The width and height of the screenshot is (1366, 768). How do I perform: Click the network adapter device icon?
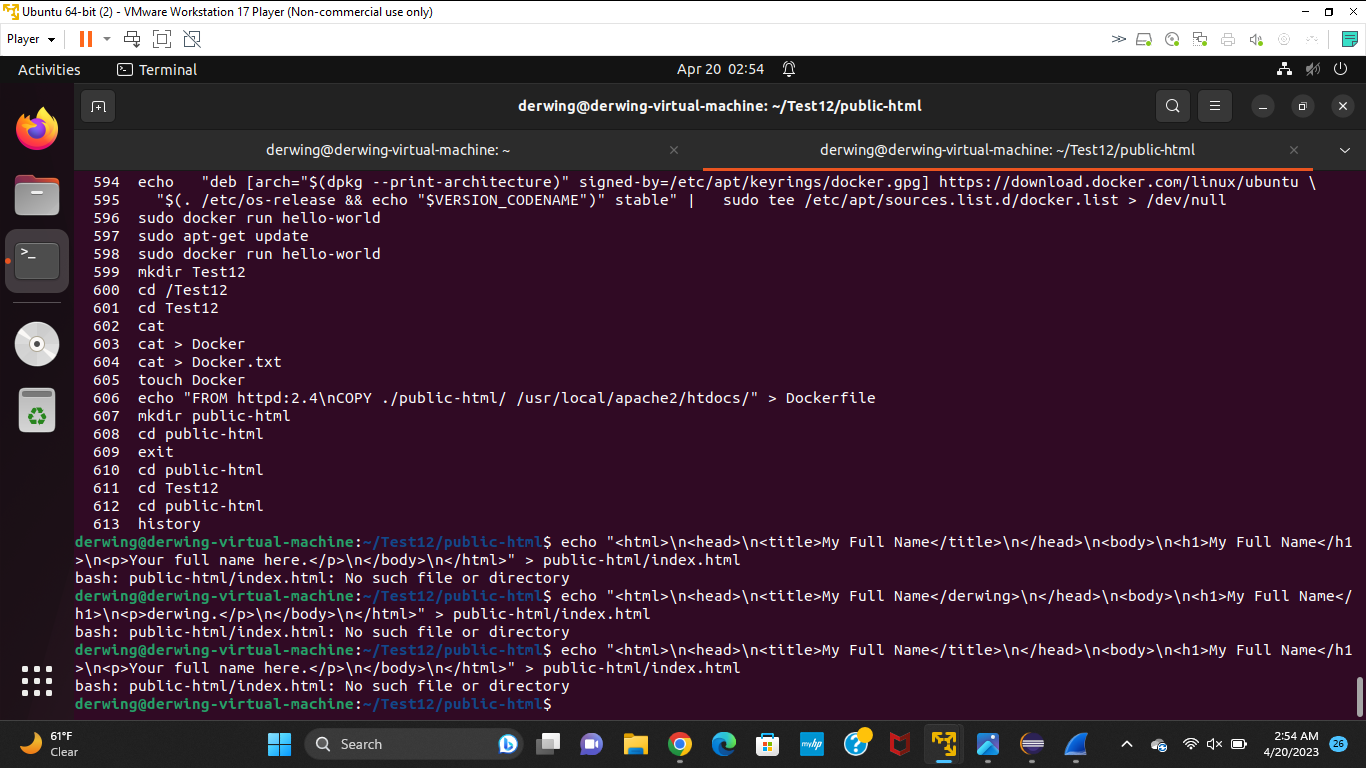[1199, 39]
